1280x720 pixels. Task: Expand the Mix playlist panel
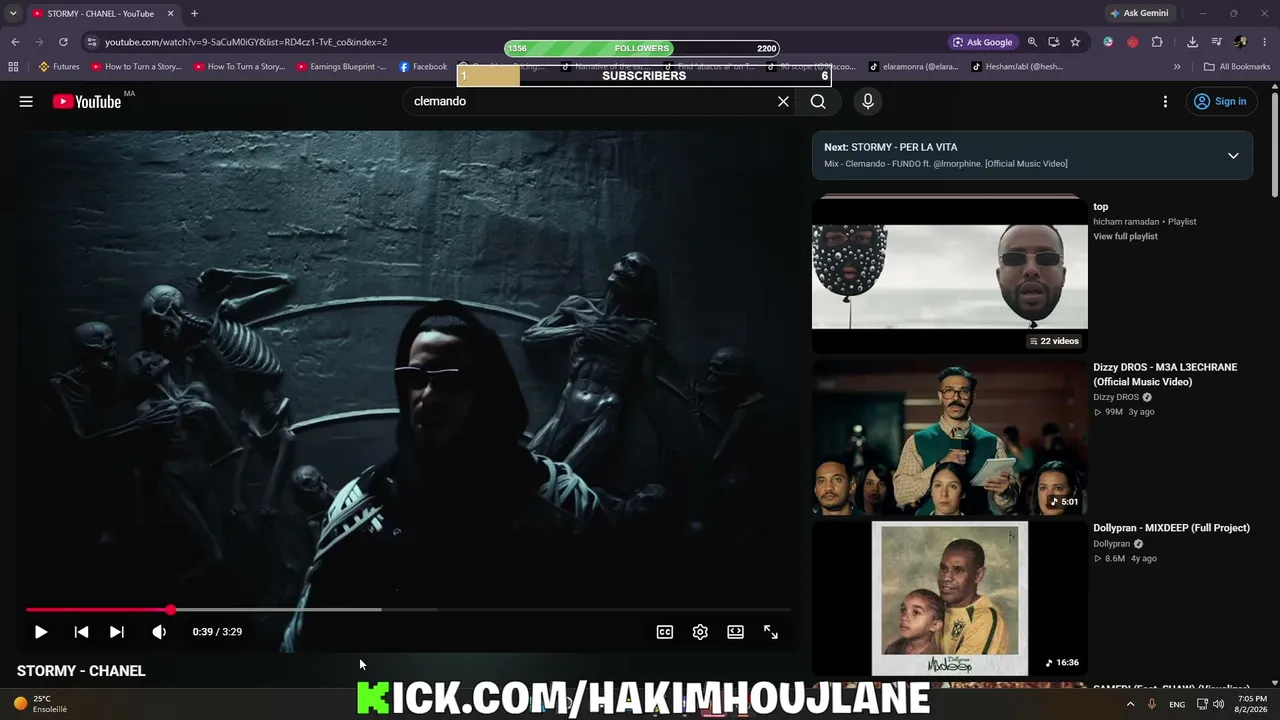point(1233,155)
